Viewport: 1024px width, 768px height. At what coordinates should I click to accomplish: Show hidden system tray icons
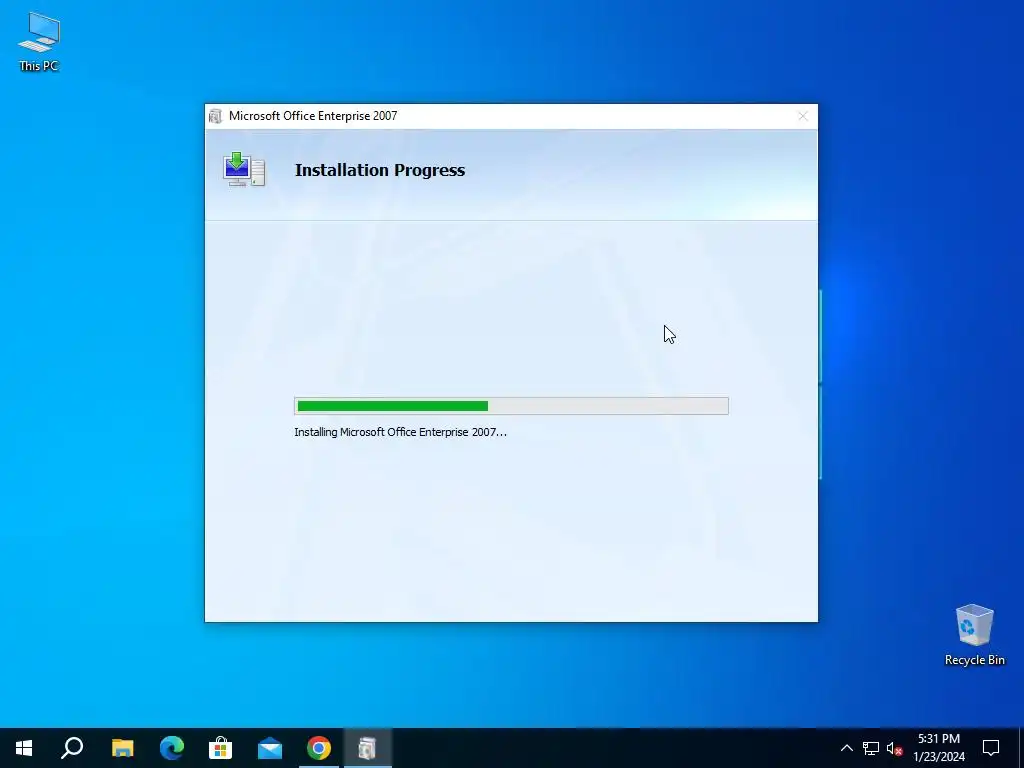click(x=846, y=748)
